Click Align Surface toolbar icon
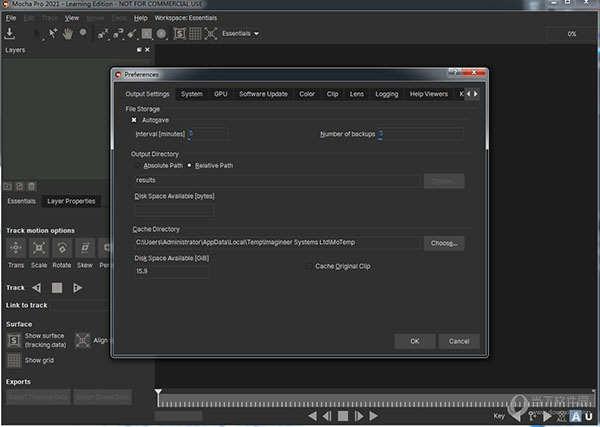Viewport: 600px width, 427px height. pyautogui.click(x=210, y=34)
